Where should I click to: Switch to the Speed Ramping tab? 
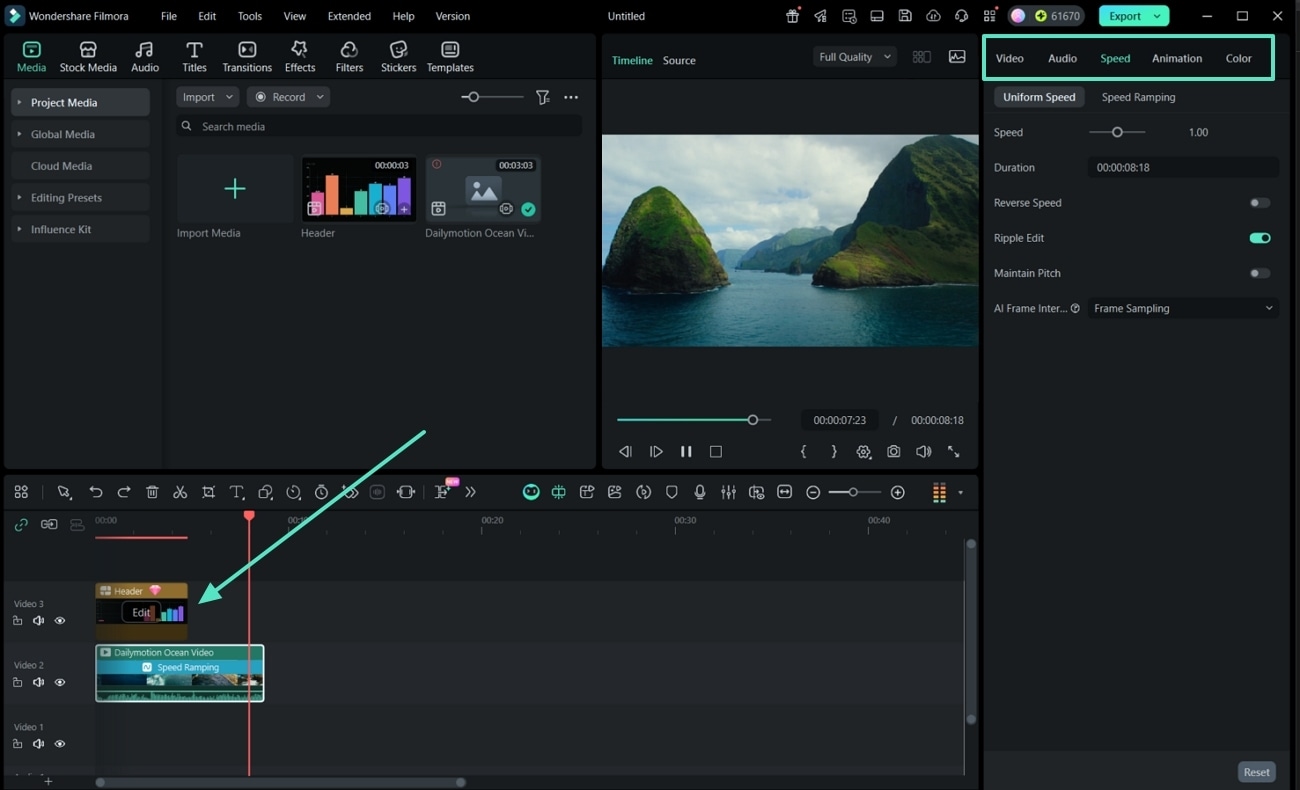coord(1138,96)
